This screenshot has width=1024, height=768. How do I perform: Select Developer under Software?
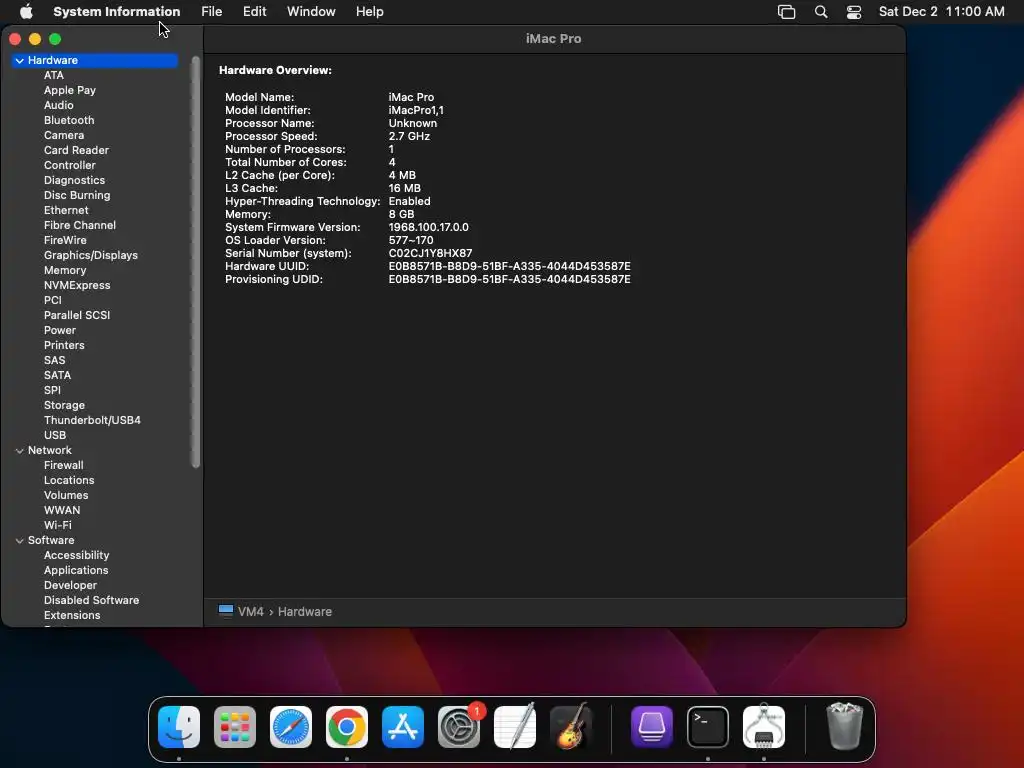point(70,586)
